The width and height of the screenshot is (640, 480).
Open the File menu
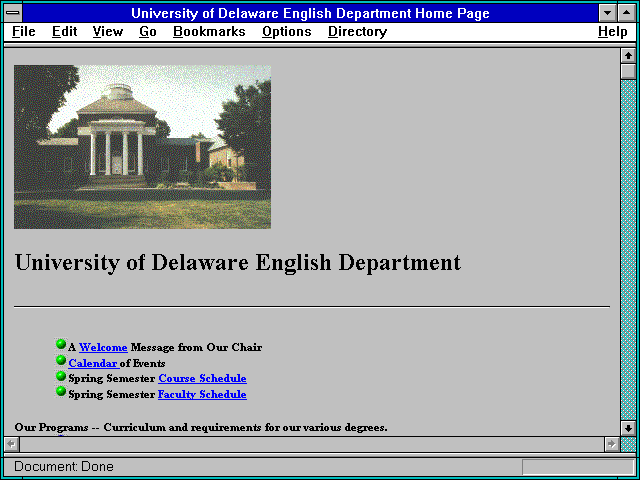click(24, 32)
